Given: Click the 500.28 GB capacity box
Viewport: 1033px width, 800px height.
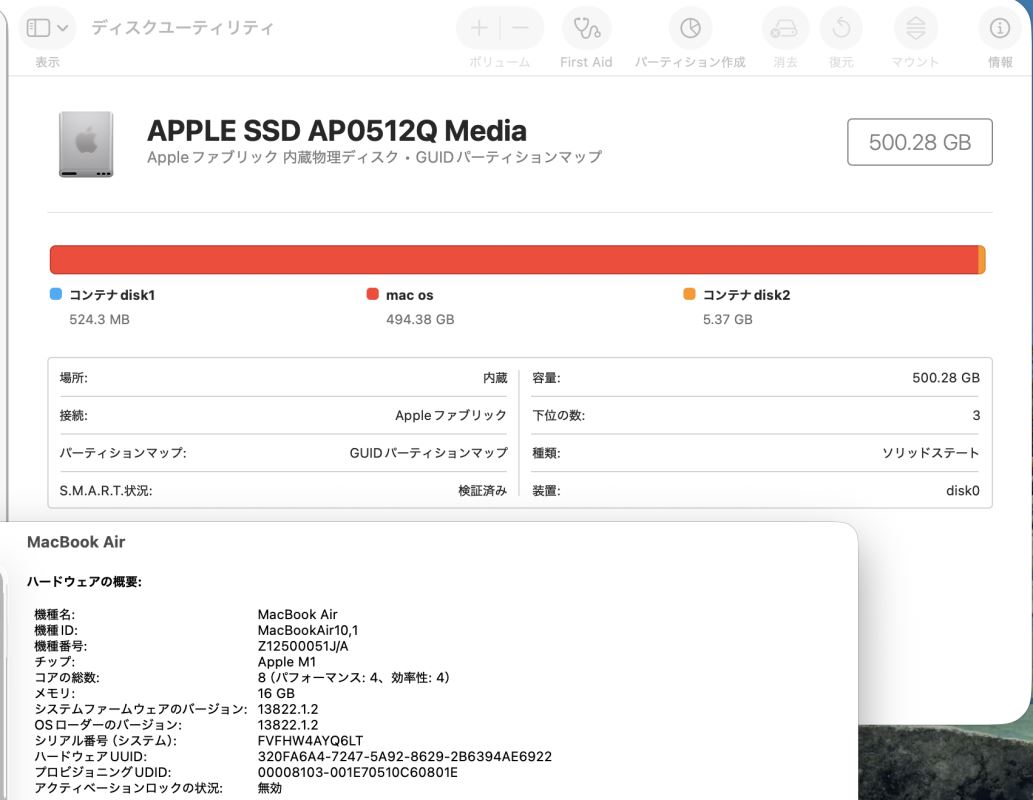Looking at the screenshot, I should coord(919,142).
